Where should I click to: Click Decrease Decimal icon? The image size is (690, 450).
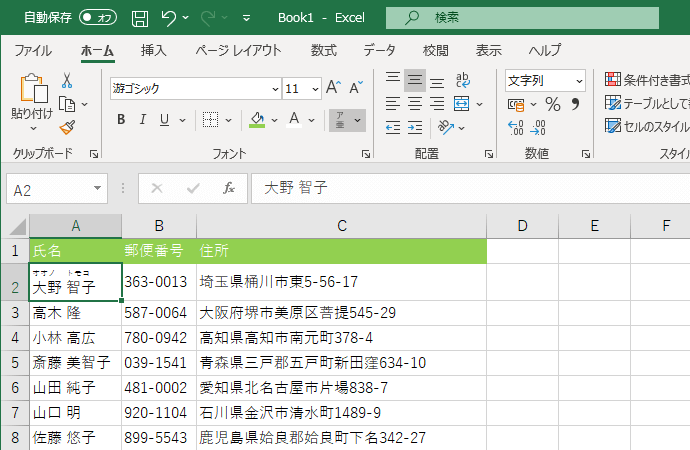click(538, 128)
